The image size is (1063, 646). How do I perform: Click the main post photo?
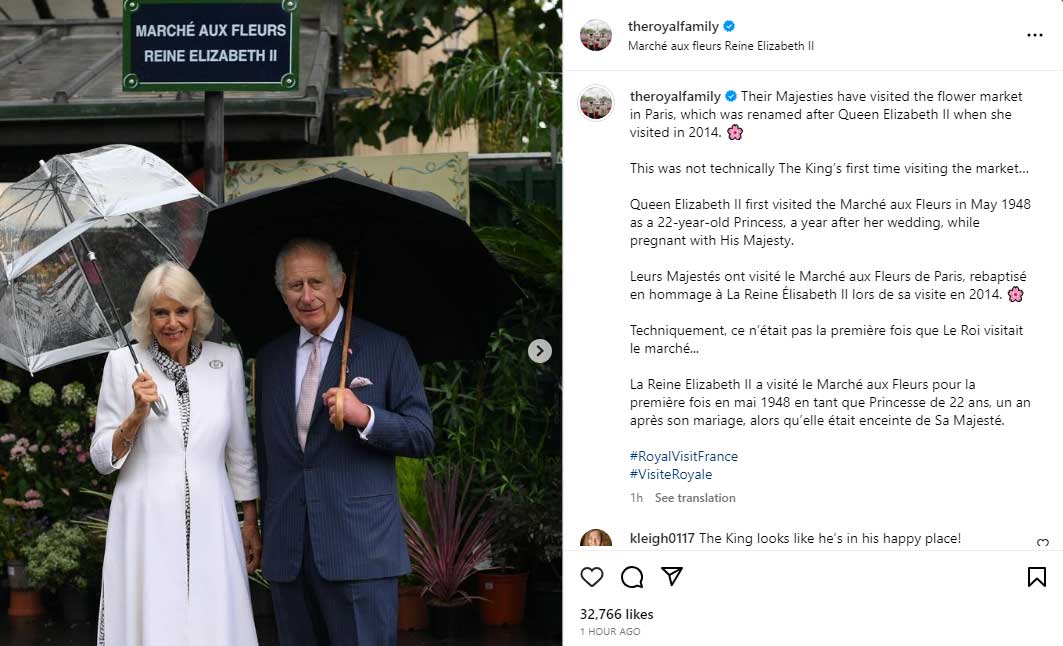pyautogui.click(x=281, y=323)
